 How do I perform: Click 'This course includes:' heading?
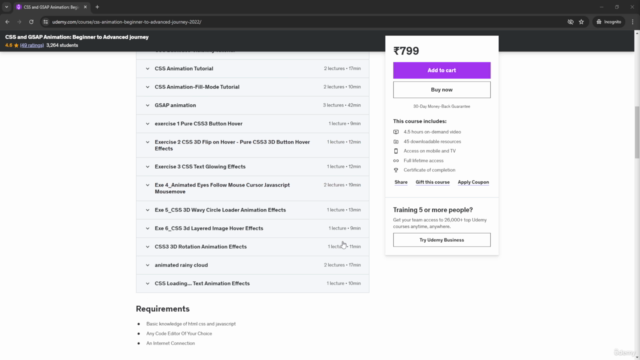click(x=420, y=121)
